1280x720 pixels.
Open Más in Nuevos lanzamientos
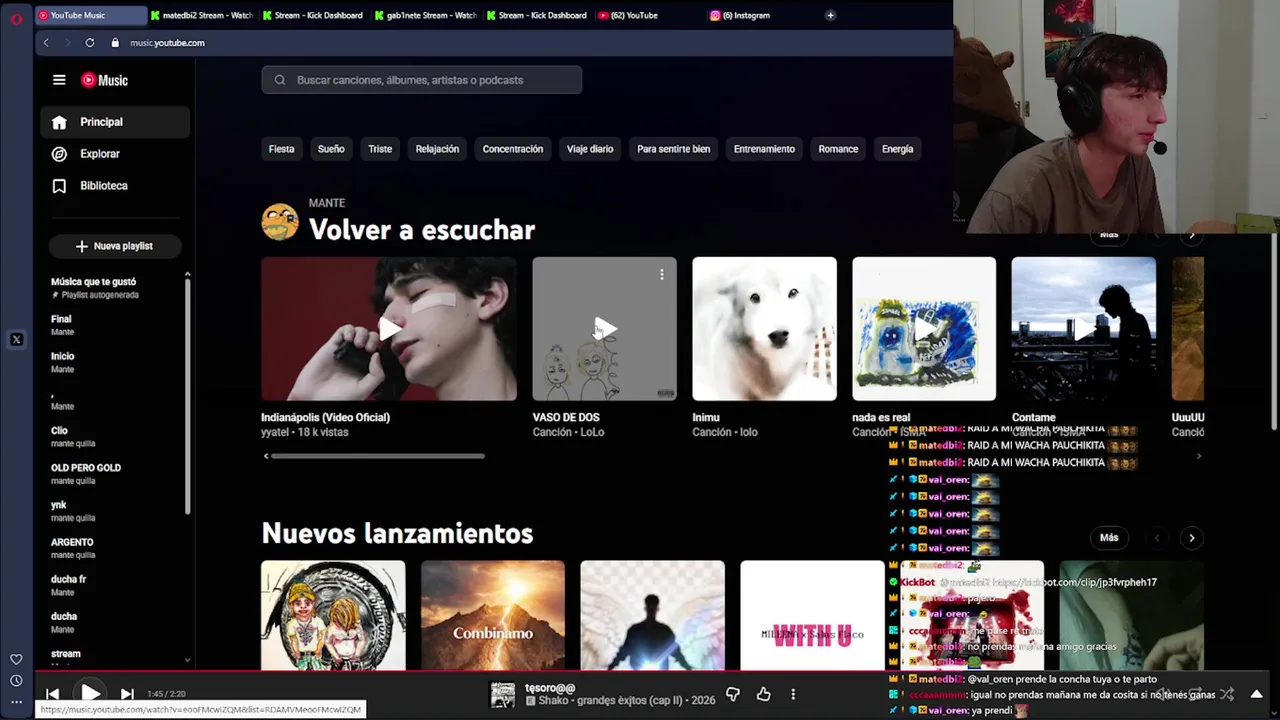[x=1109, y=538]
